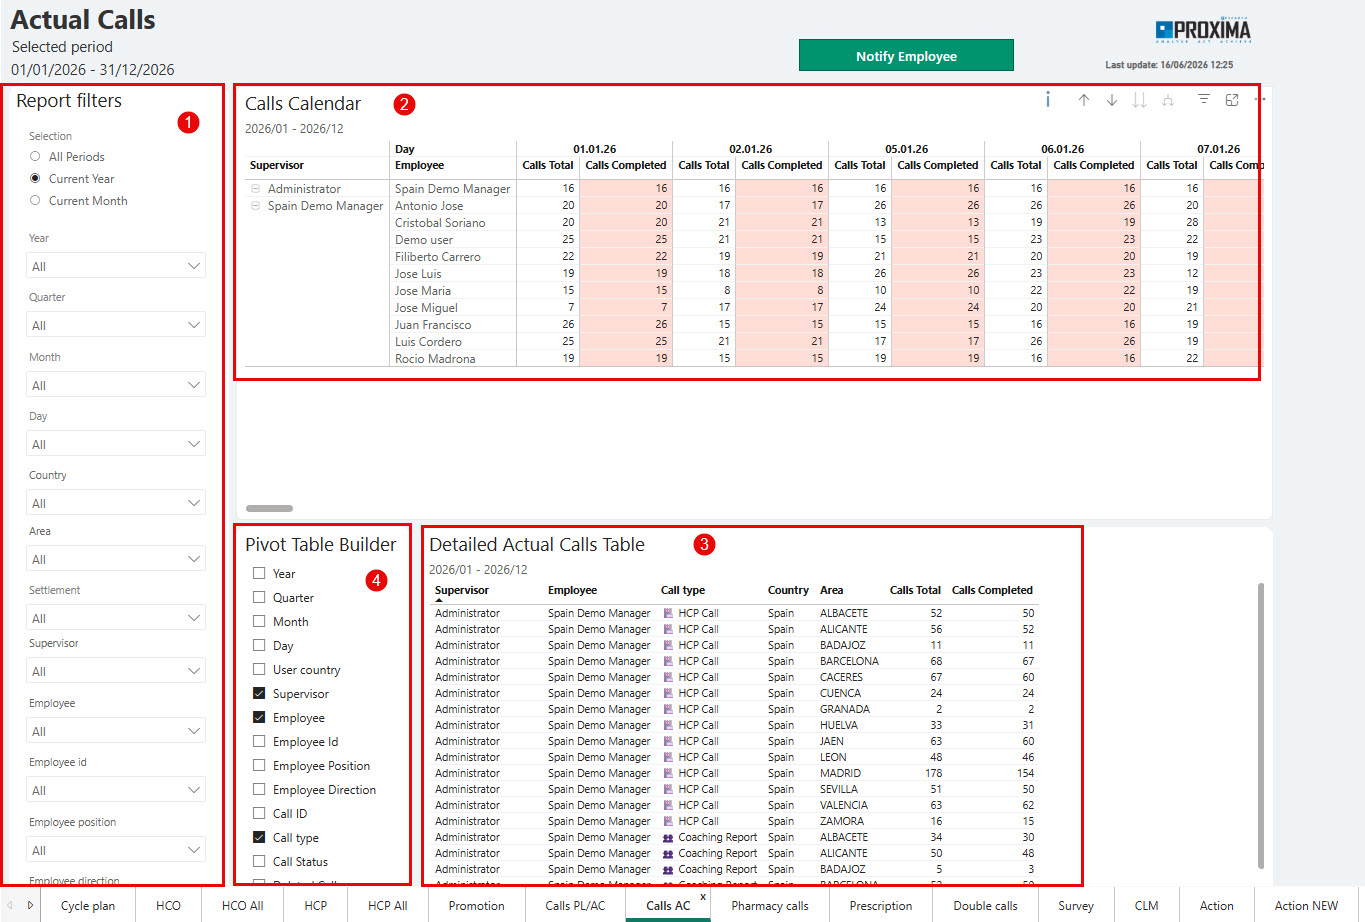The image size is (1365, 922).
Task: Open the Supervisor filter dropdown
Action: (x=116, y=671)
